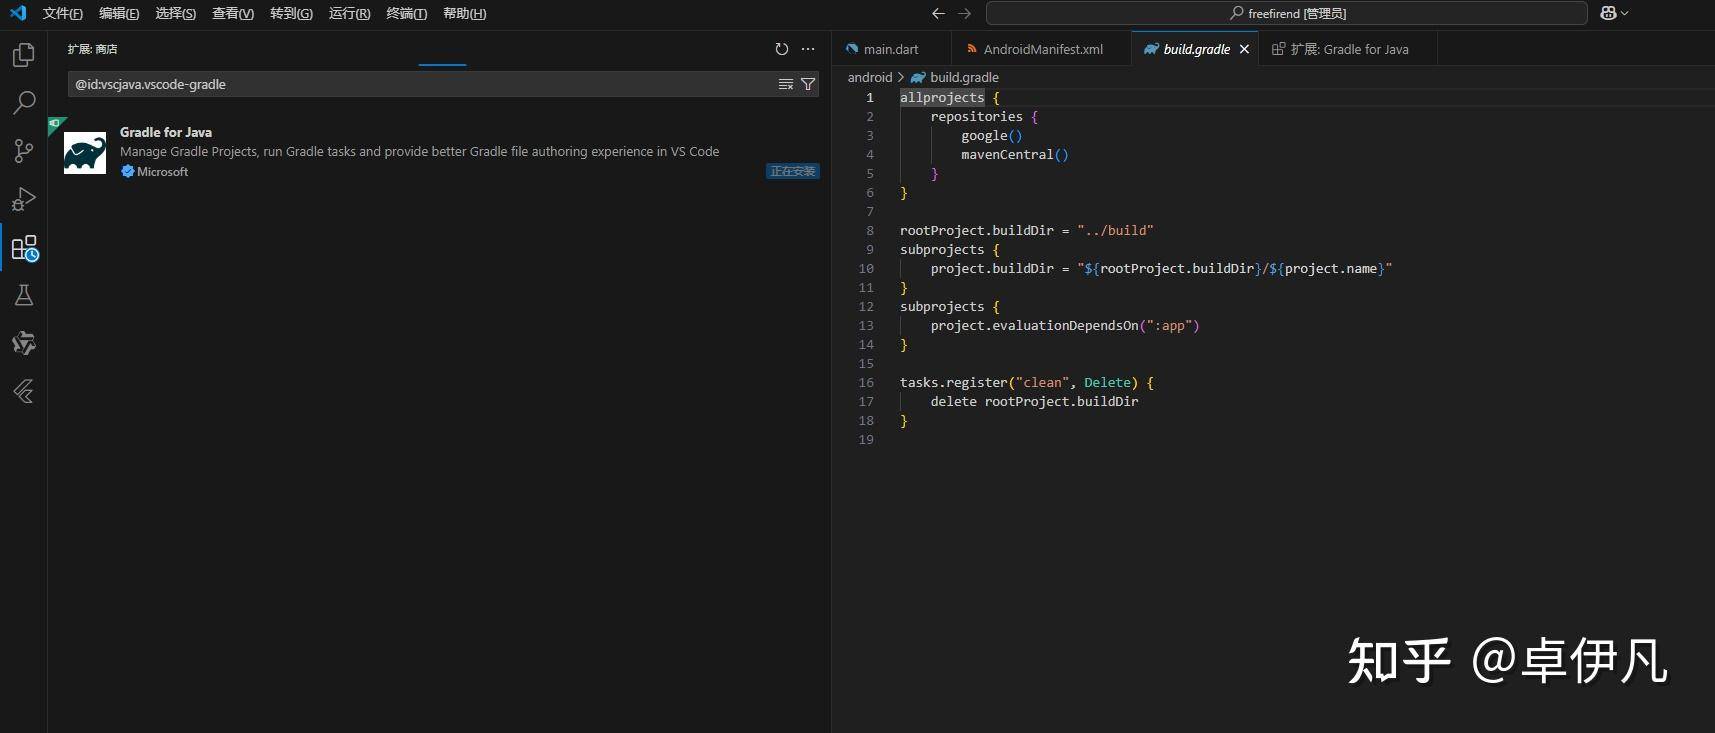This screenshot has width=1715, height=733.
Task: Refresh the extensions list
Action: tap(782, 49)
